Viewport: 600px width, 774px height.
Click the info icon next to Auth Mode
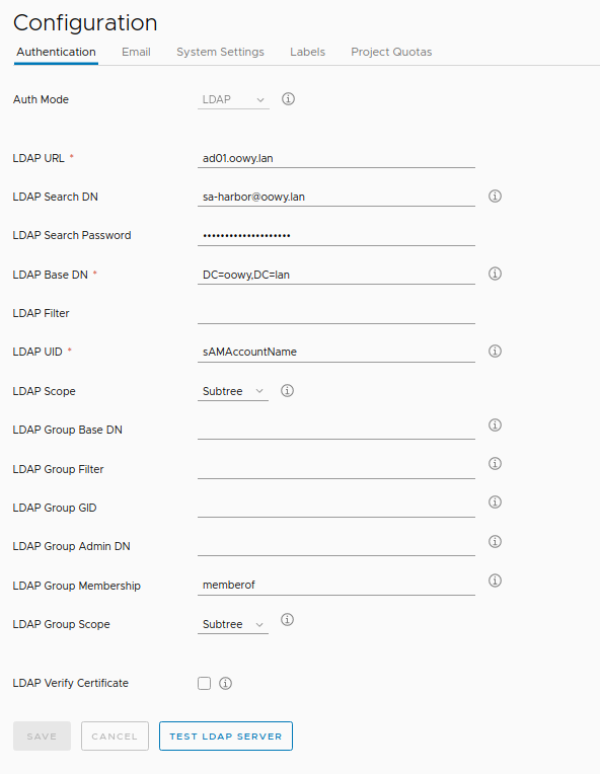tap(288, 99)
